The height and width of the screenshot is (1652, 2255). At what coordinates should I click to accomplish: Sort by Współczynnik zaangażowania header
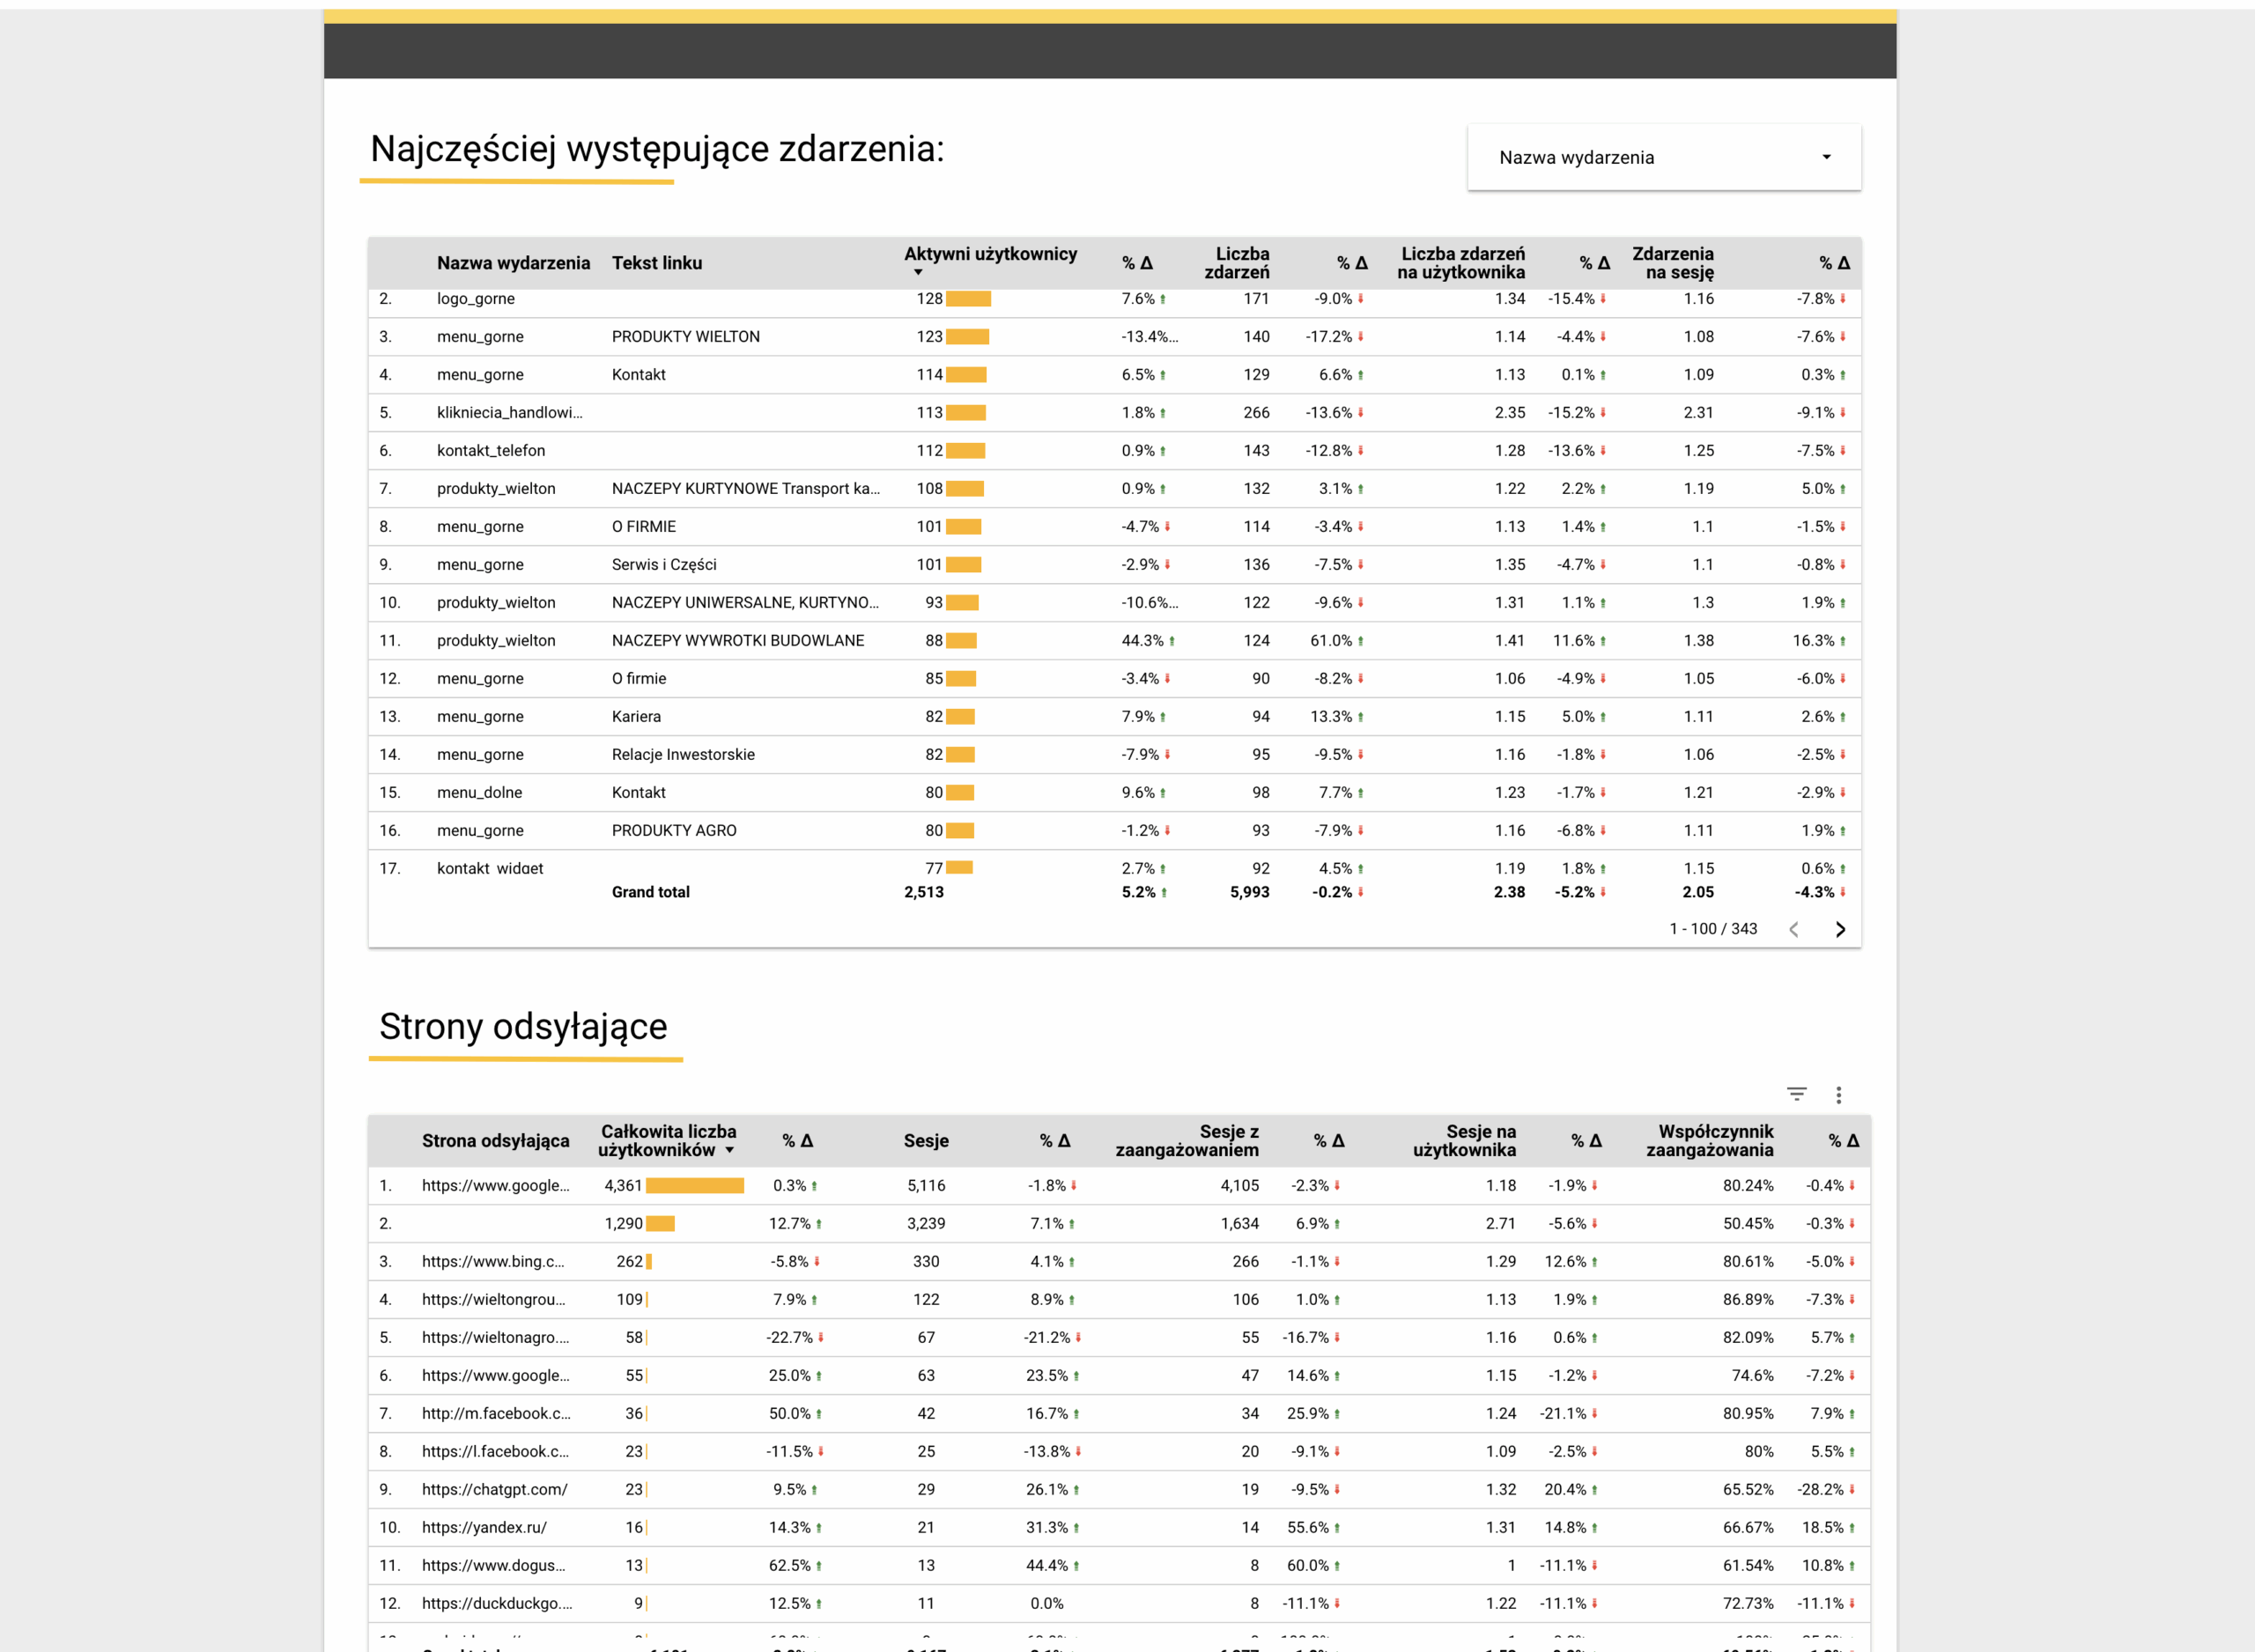pos(1709,1141)
